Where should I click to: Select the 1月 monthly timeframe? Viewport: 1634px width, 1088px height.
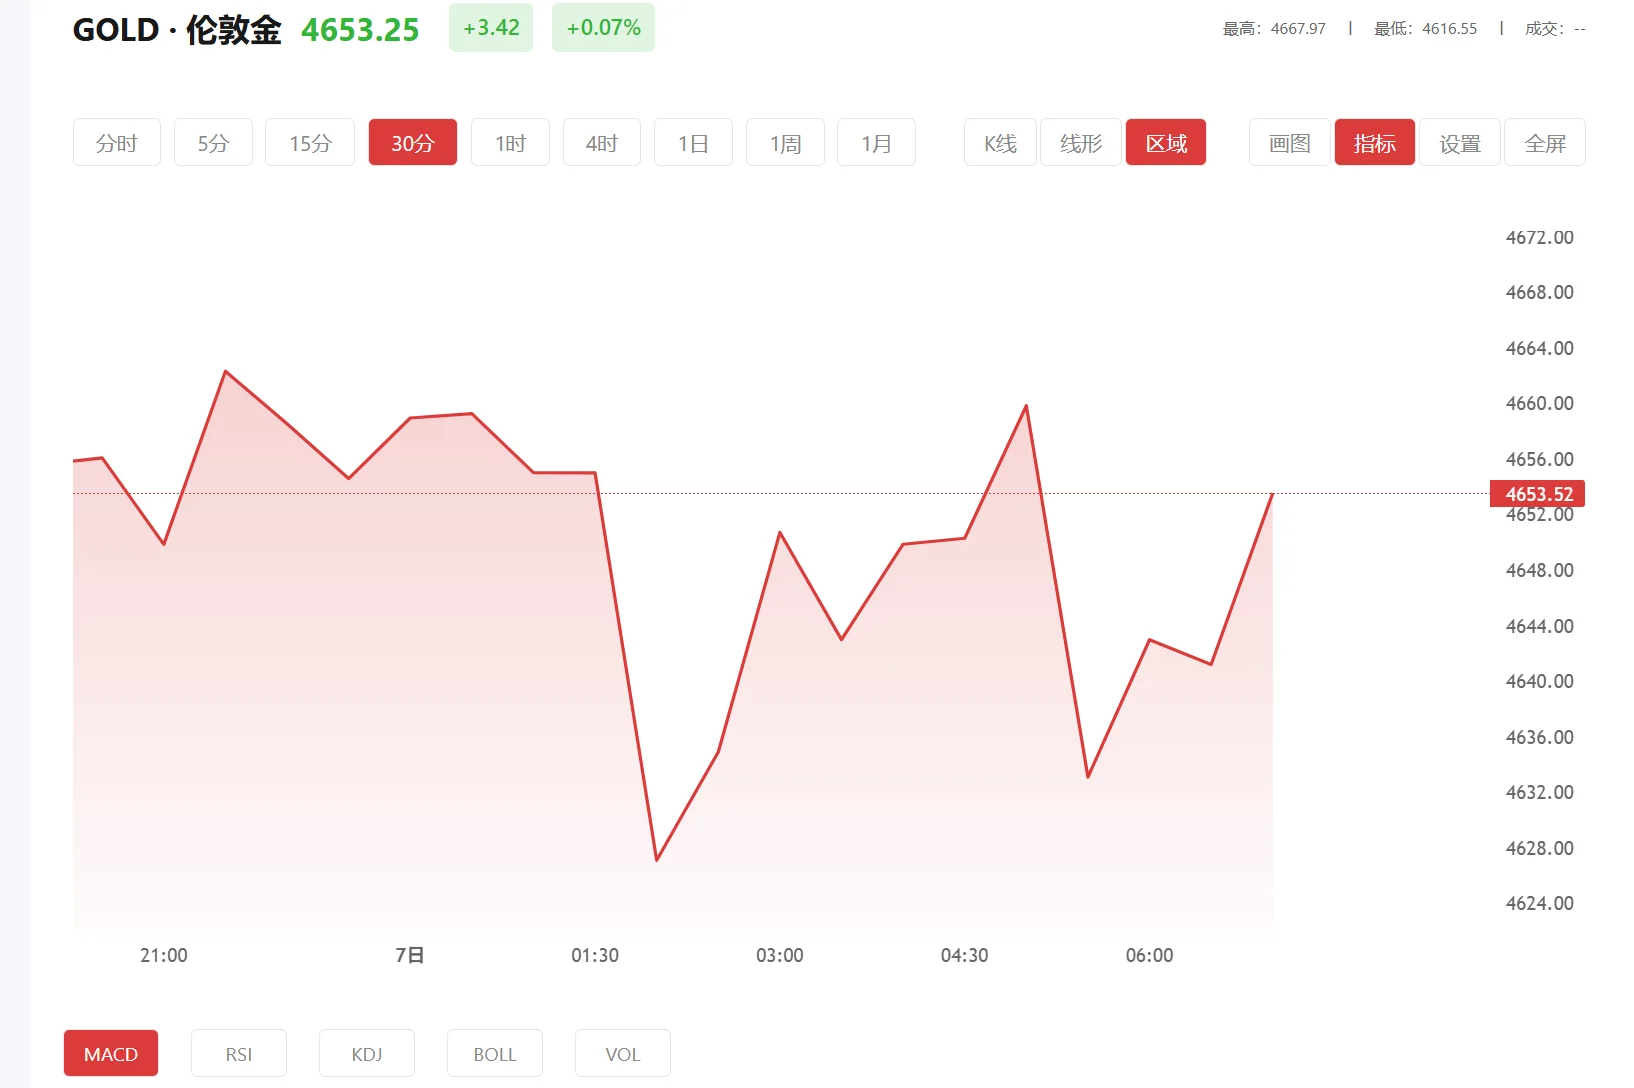point(876,142)
